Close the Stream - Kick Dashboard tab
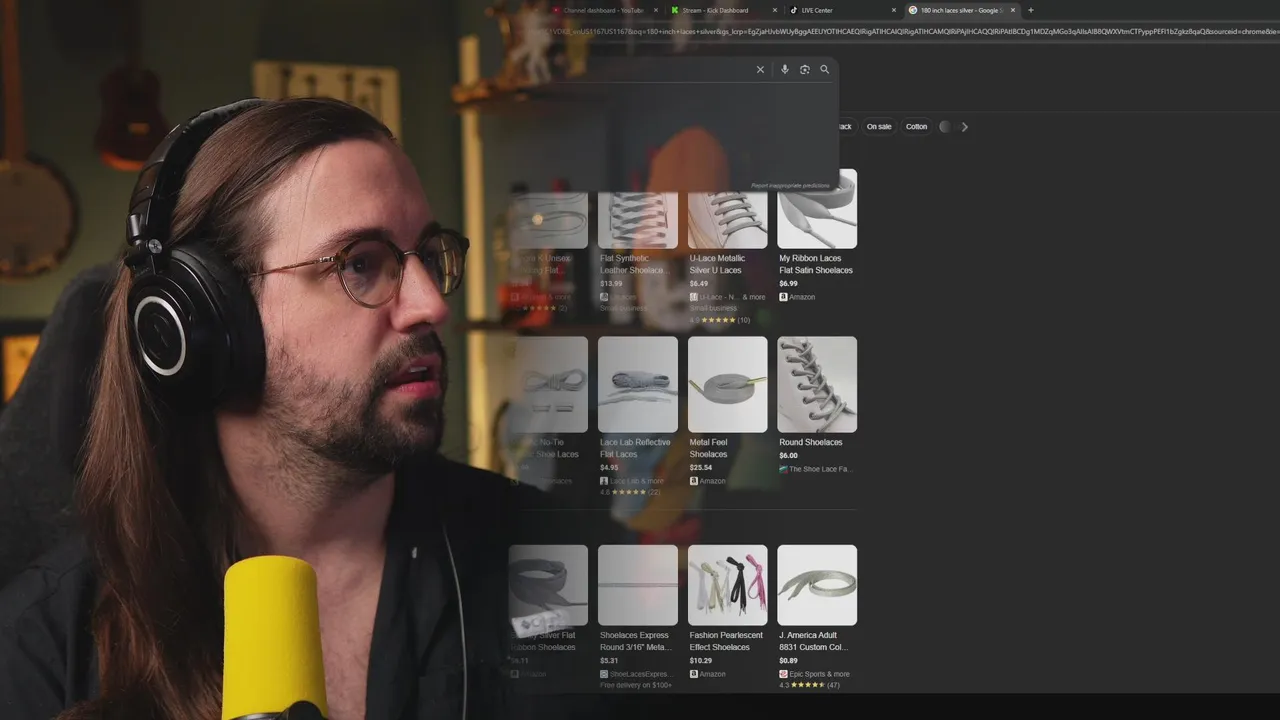The image size is (1280, 720). (x=775, y=10)
